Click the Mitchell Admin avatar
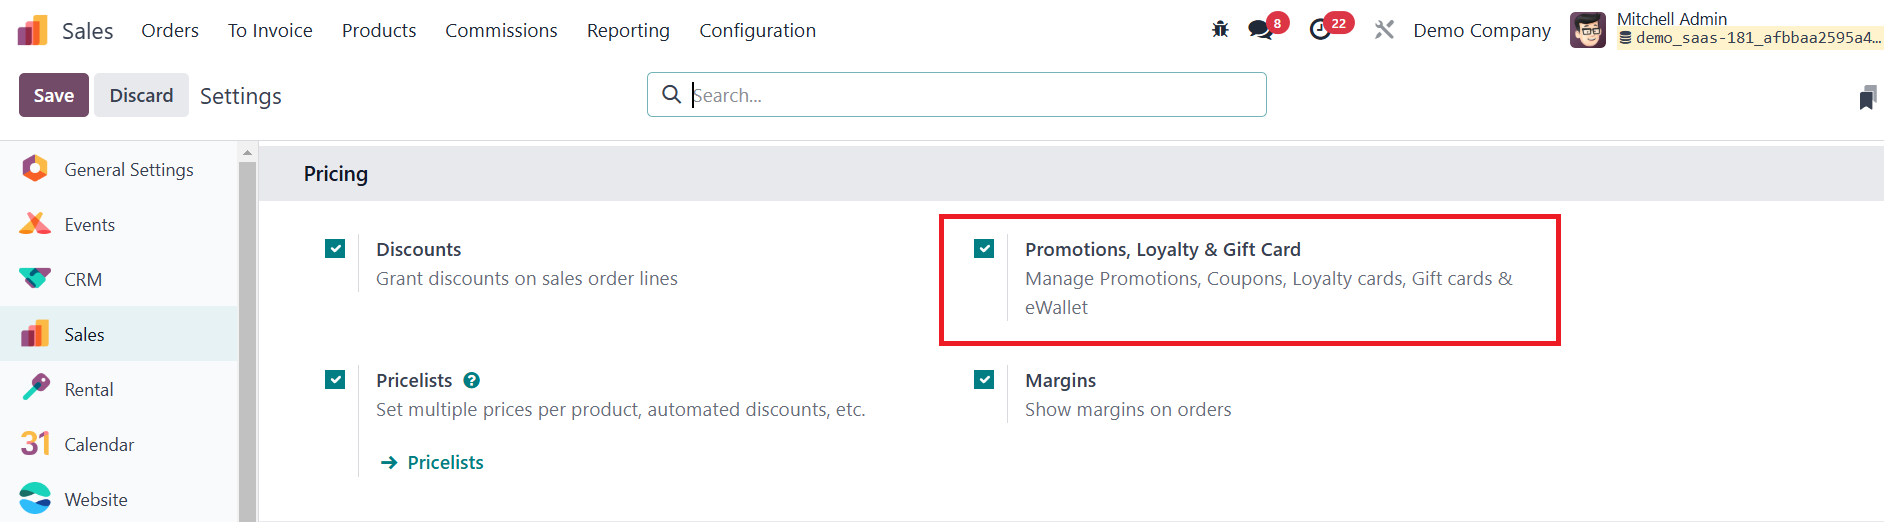Image resolution: width=1884 pixels, height=522 pixels. (1588, 30)
